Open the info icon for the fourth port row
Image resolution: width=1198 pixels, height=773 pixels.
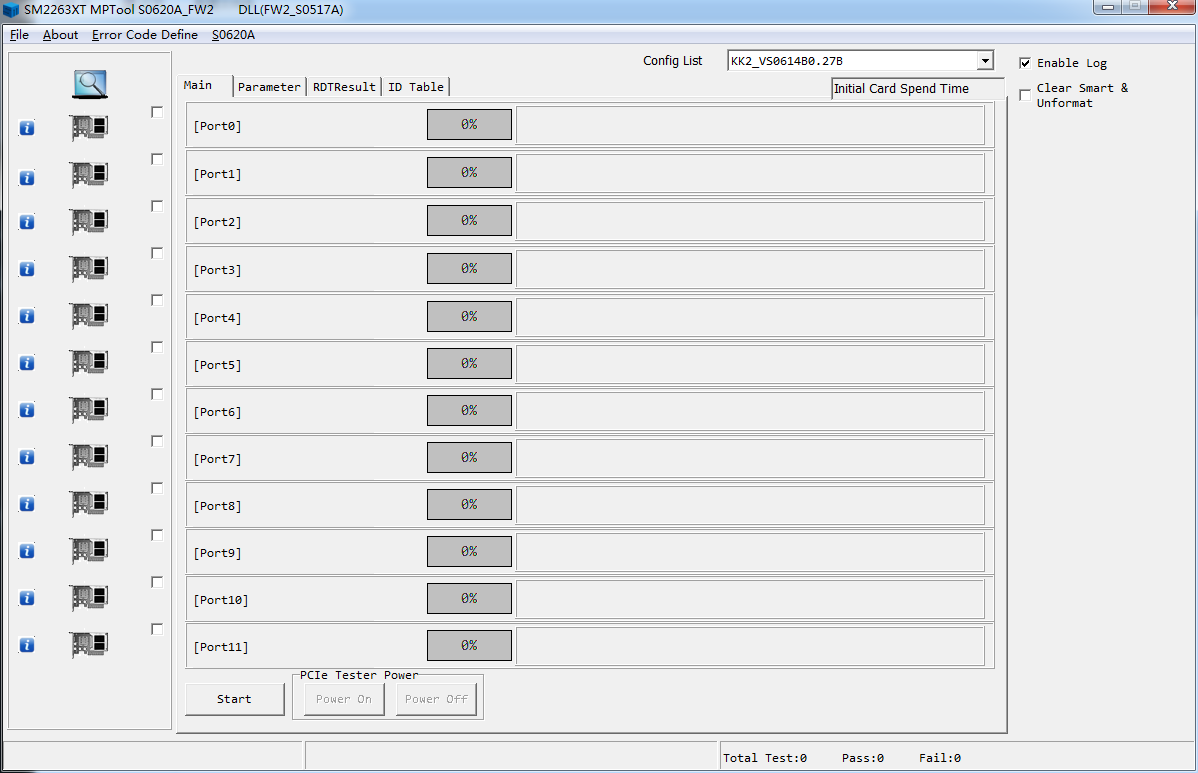click(x=27, y=269)
